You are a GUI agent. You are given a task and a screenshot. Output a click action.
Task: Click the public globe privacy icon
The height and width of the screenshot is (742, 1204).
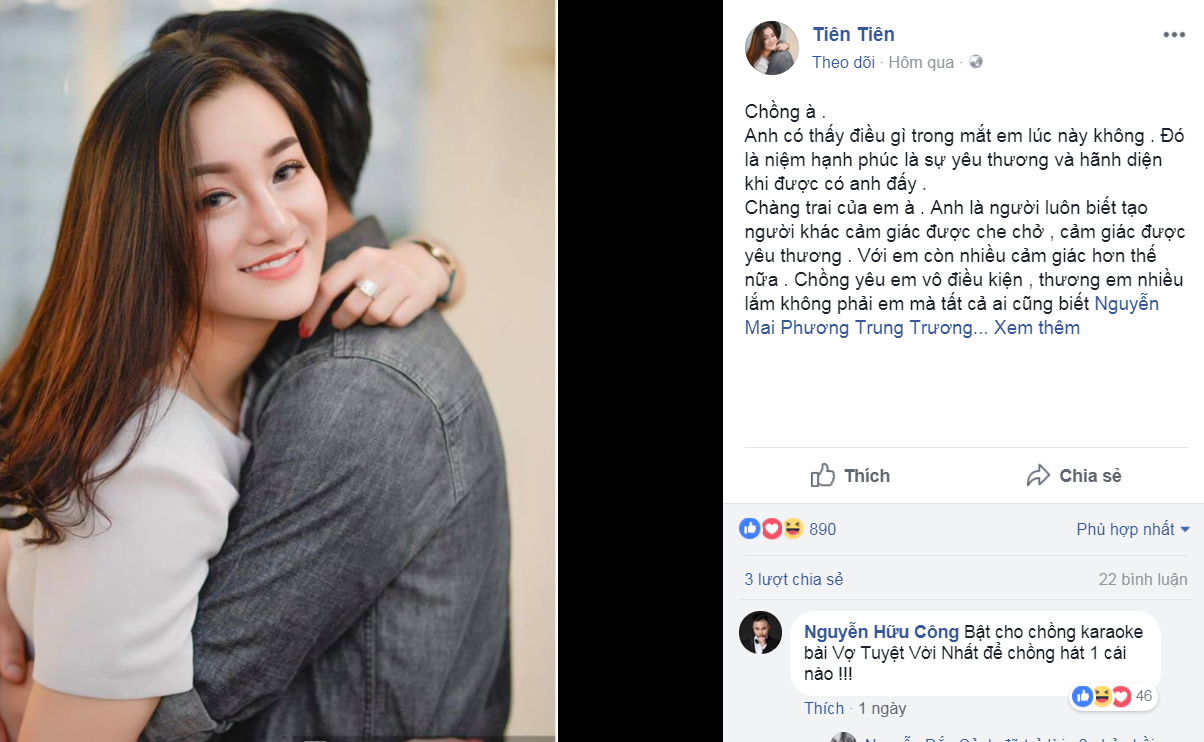coord(976,62)
